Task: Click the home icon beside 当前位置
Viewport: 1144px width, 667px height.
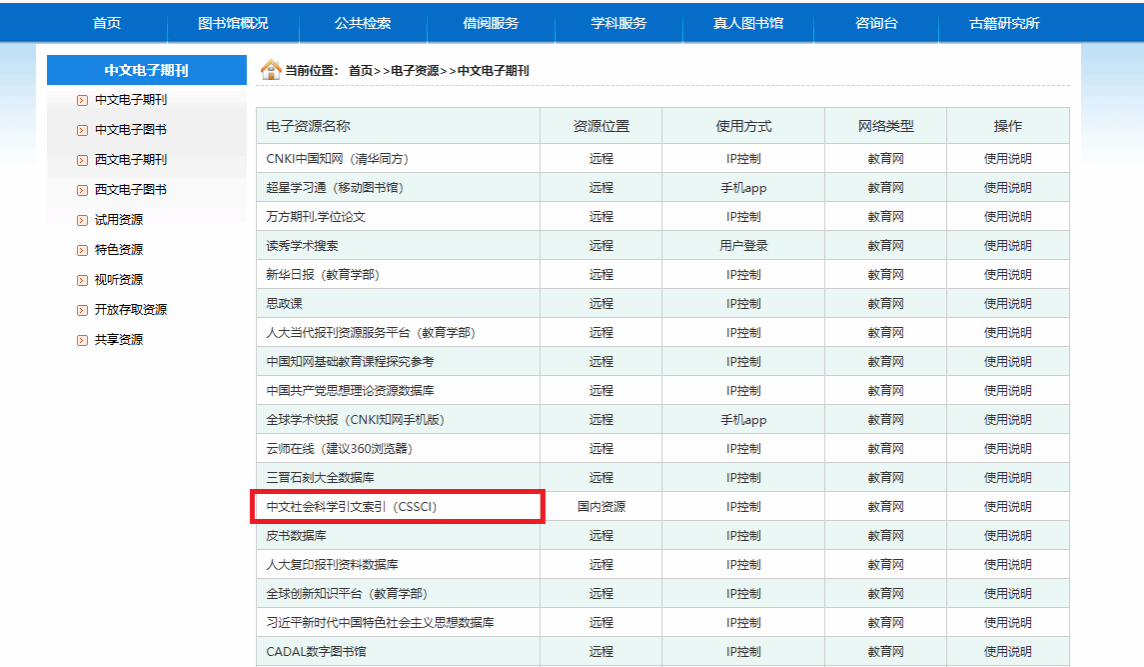Action: click(270, 70)
